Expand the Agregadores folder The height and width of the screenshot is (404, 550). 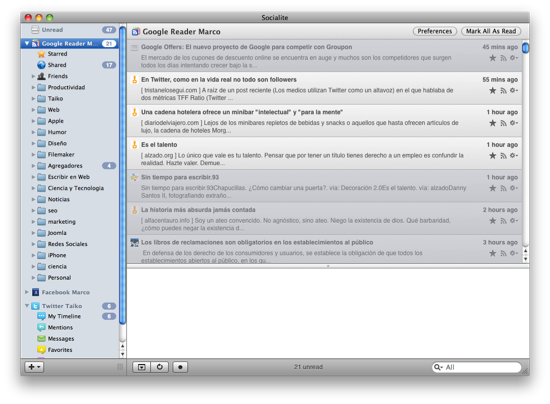coord(33,166)
